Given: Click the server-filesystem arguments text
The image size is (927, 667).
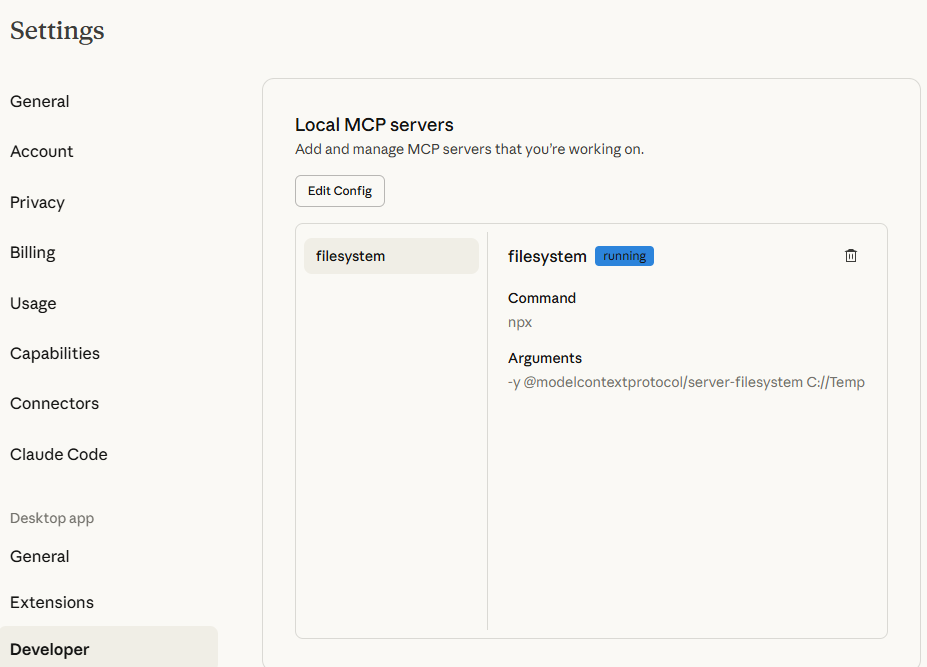Looking at the screenshot, I should click(686, 382).
